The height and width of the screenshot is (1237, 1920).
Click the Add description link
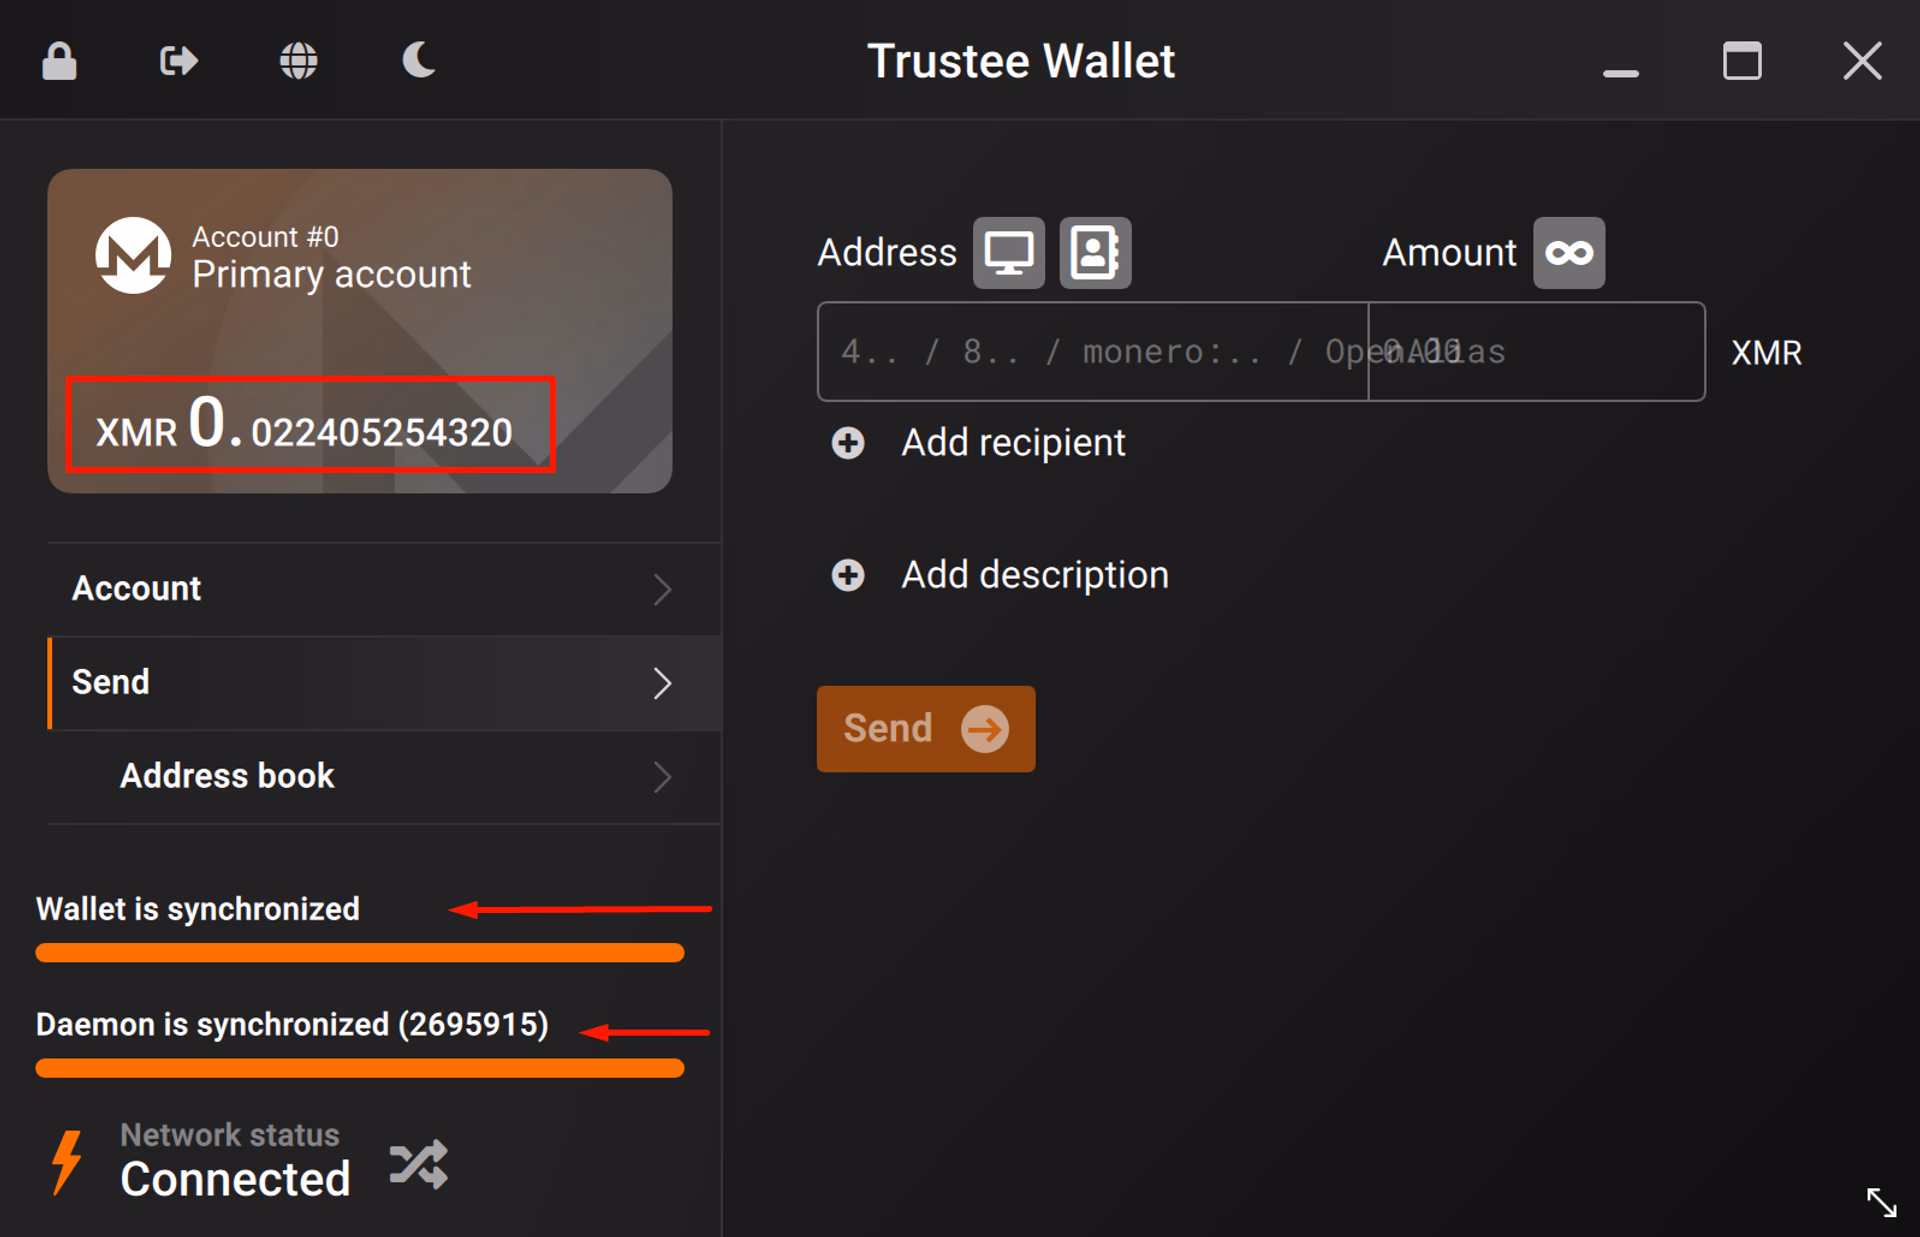coord(1035,575)
